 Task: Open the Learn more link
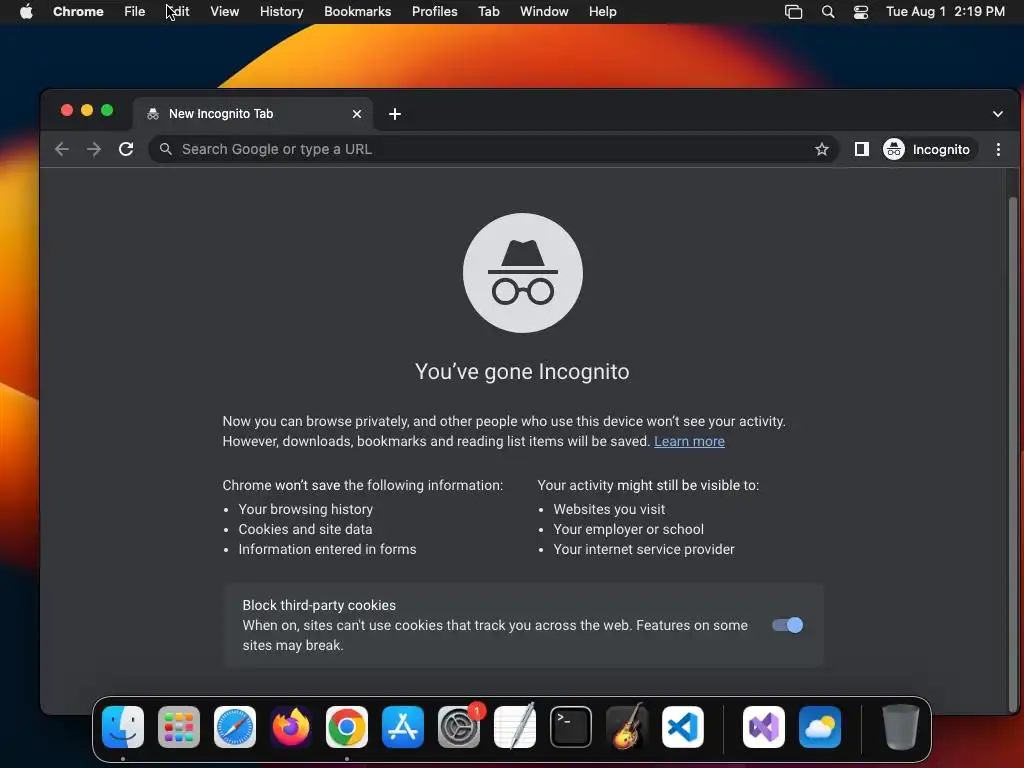tap(689, 441)
